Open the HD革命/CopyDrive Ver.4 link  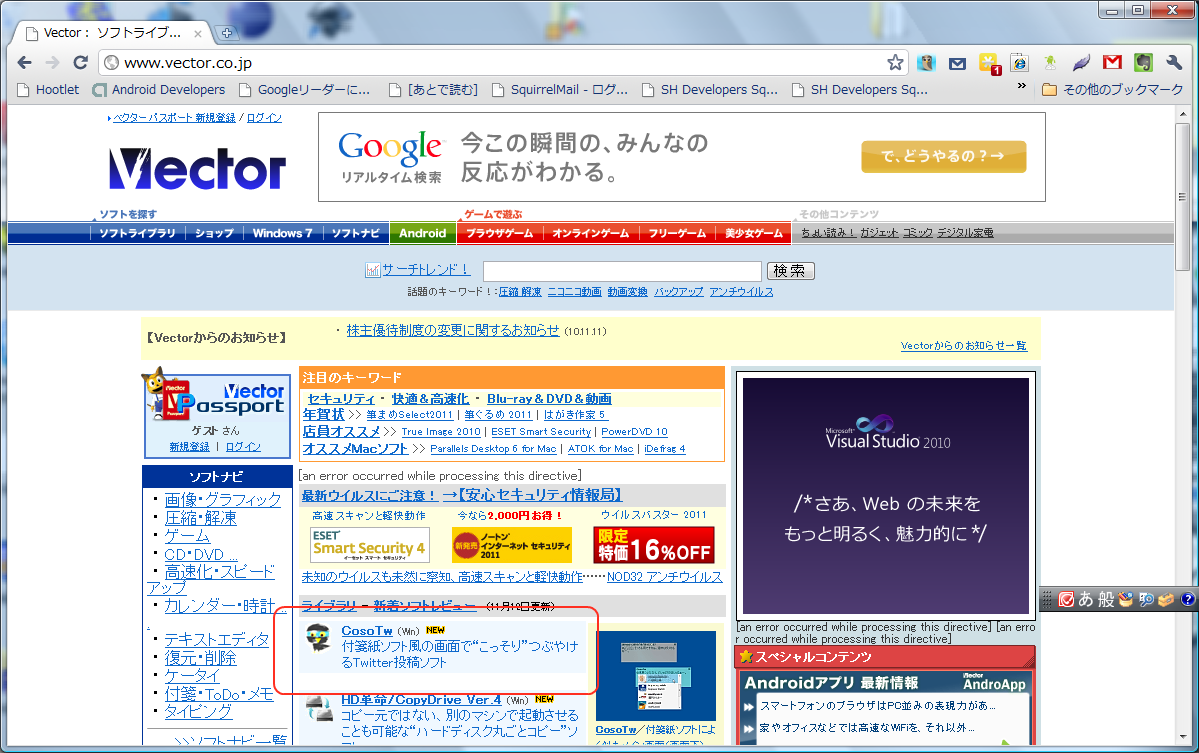click(x=421, y=699)
